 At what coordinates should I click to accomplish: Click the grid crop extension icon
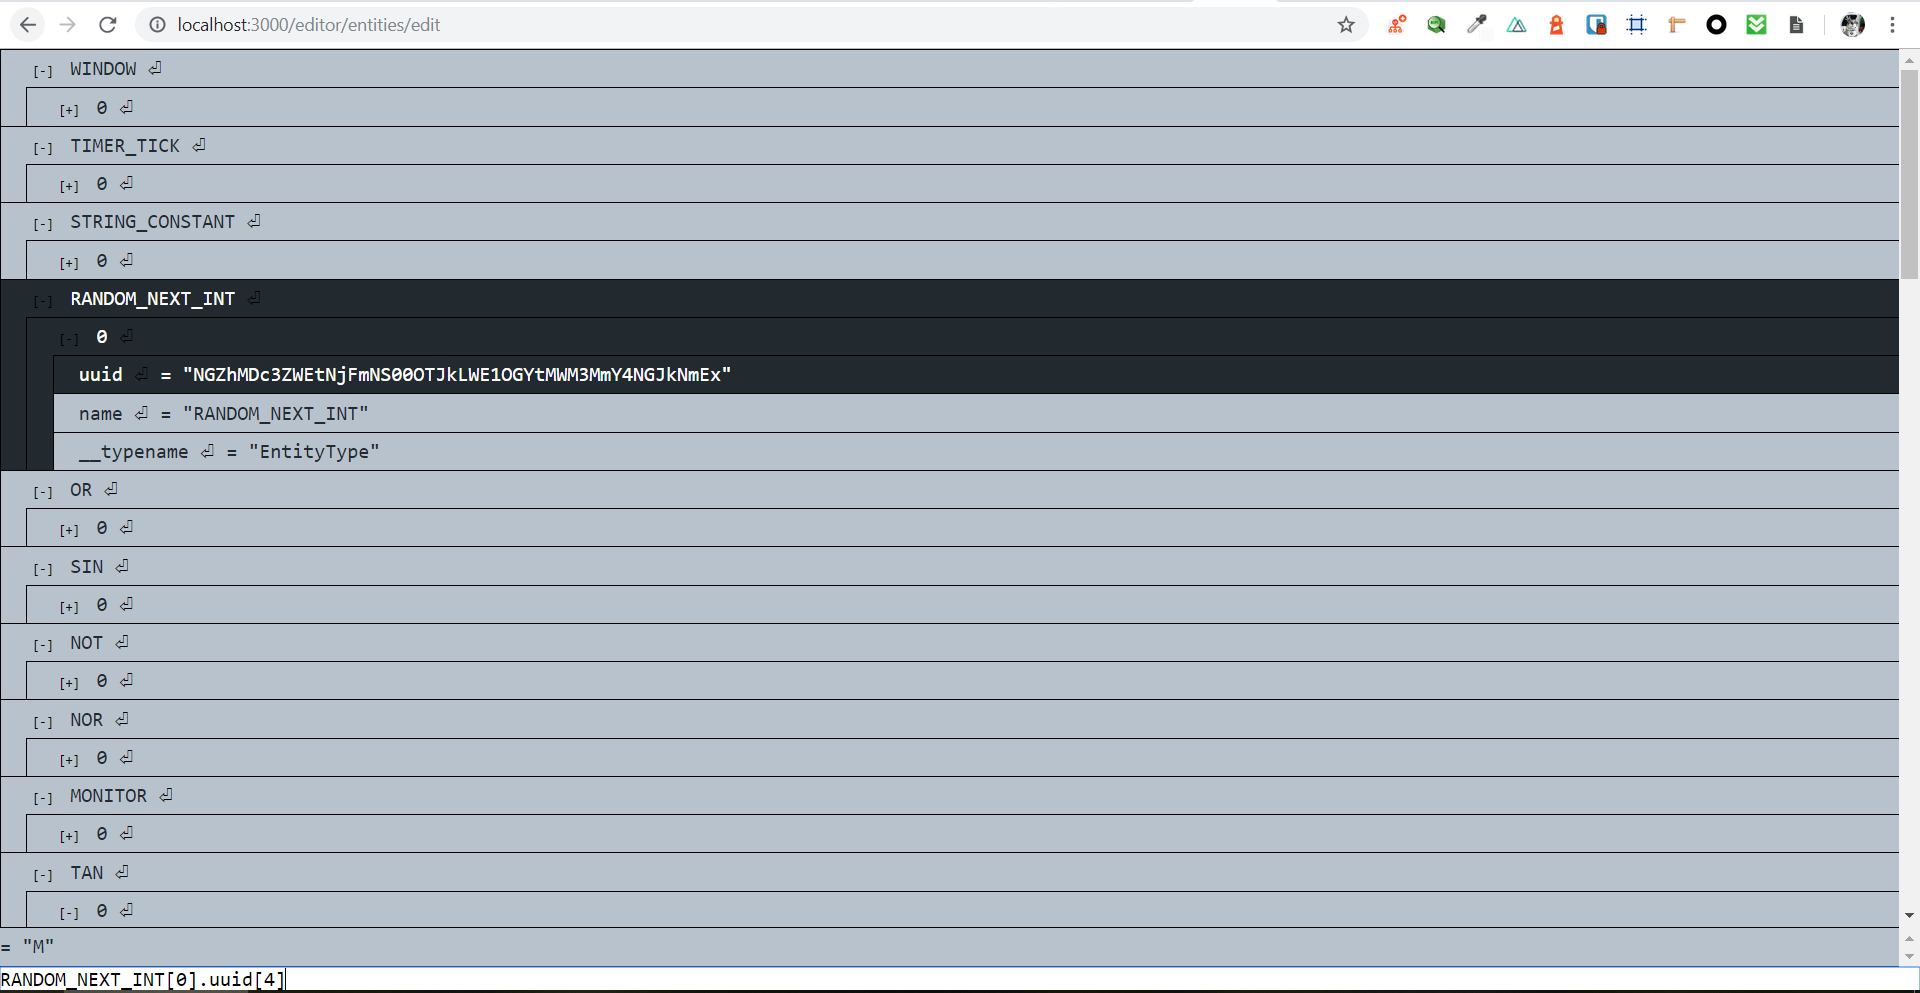pyautogui.click(x=1636, y=25)
